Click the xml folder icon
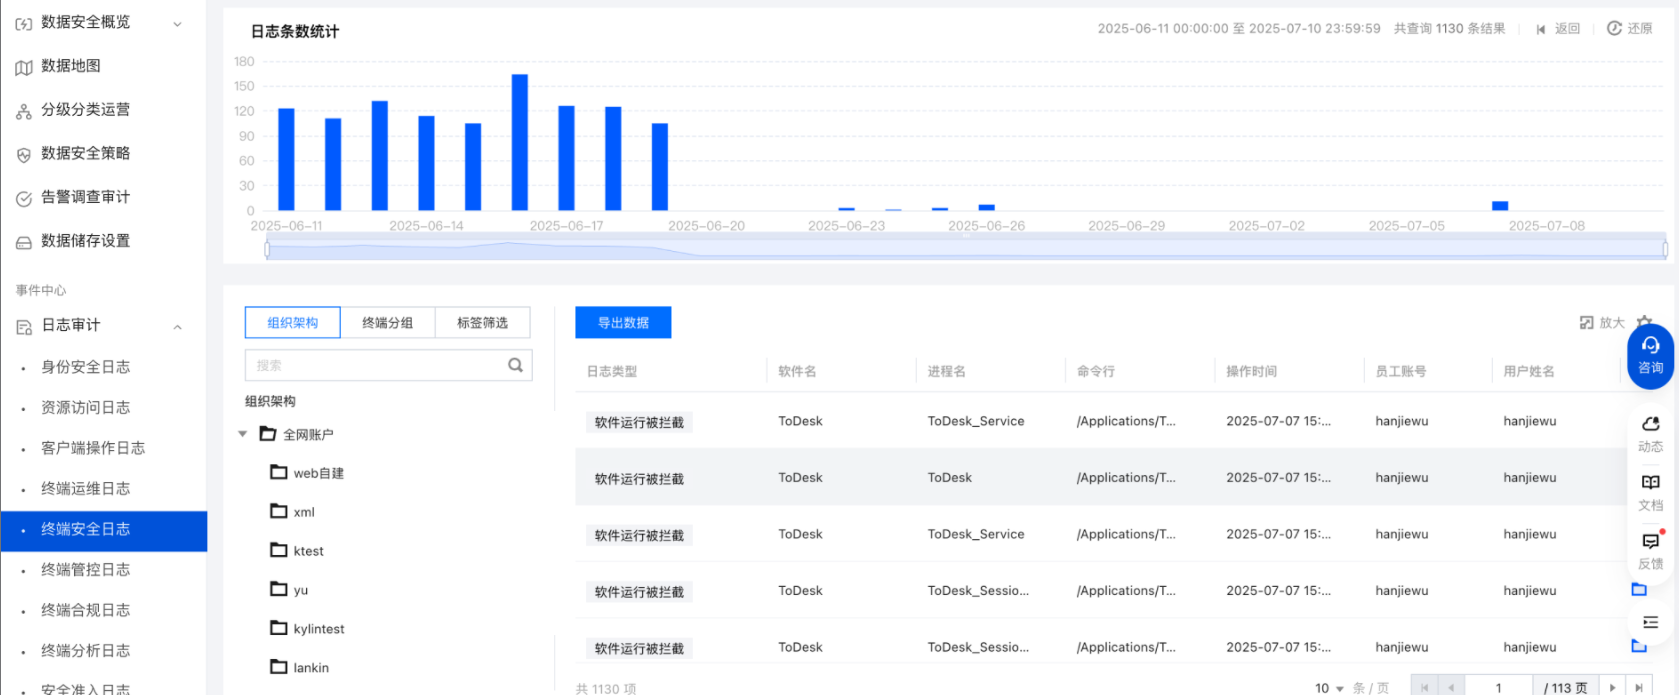The height and width of the screenshot is (695, 1679). click(279, 511)
